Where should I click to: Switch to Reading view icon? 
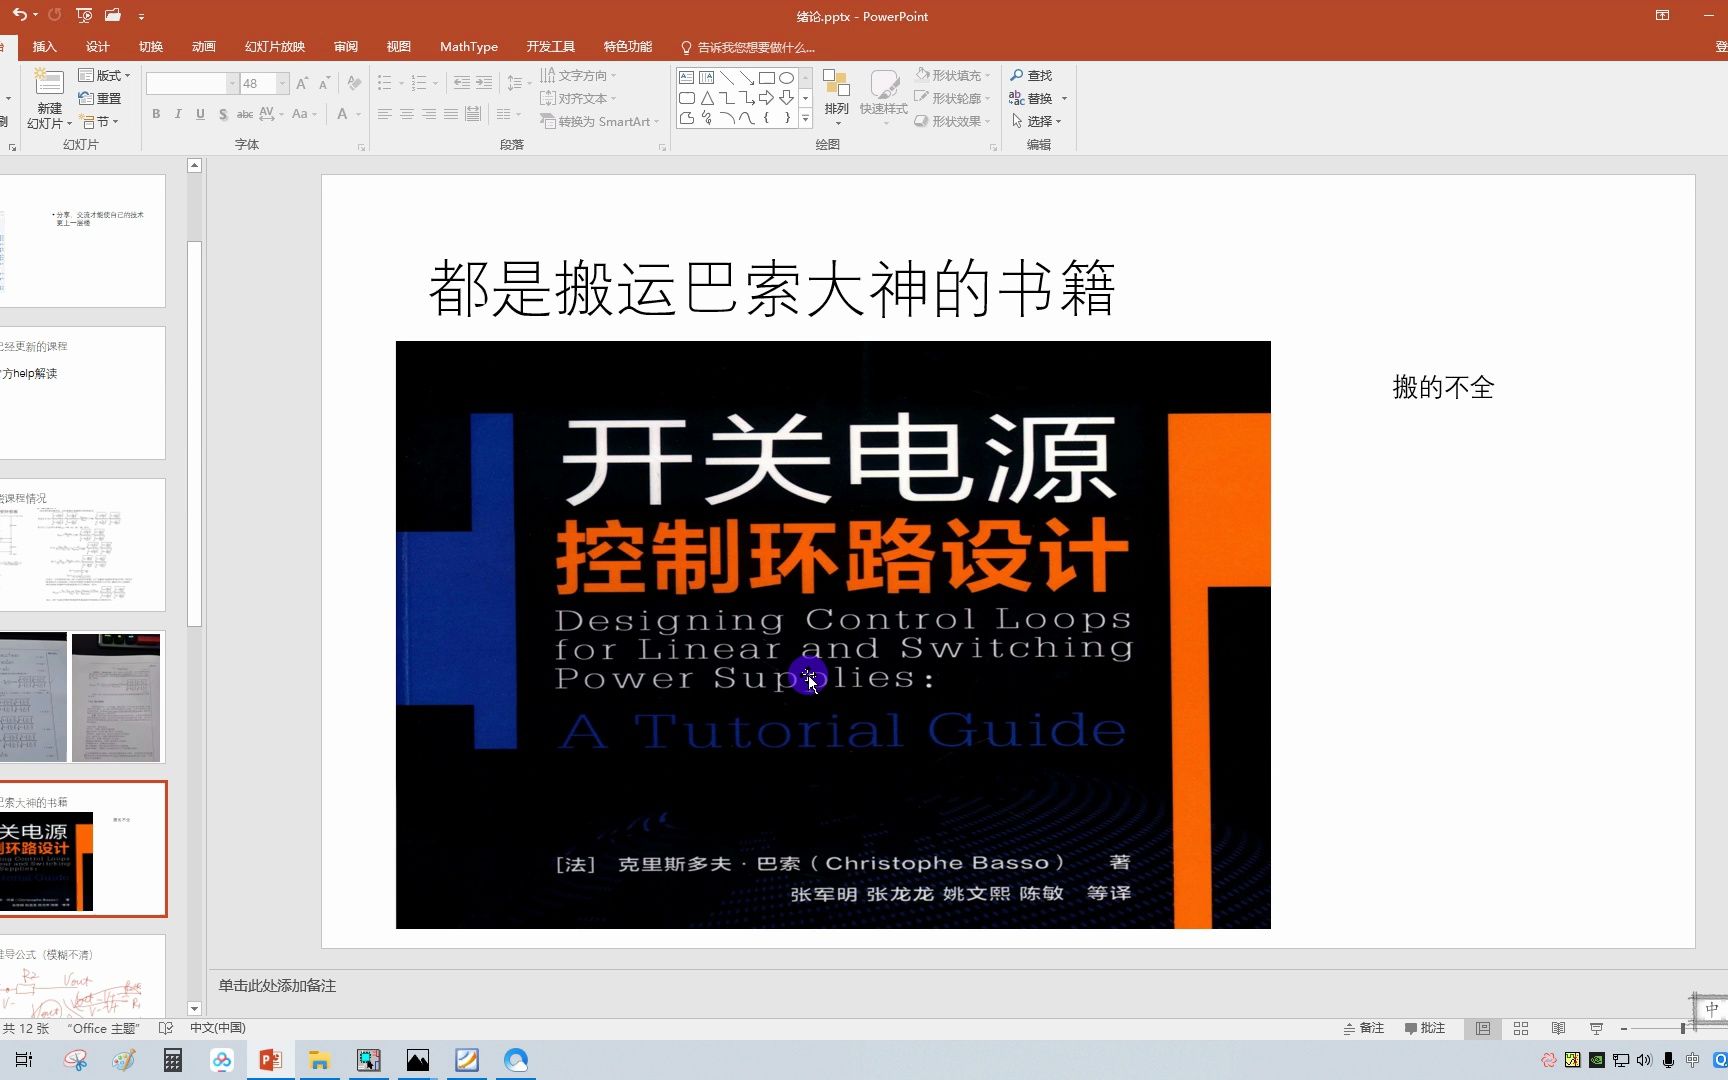tap(1559, 1028)
